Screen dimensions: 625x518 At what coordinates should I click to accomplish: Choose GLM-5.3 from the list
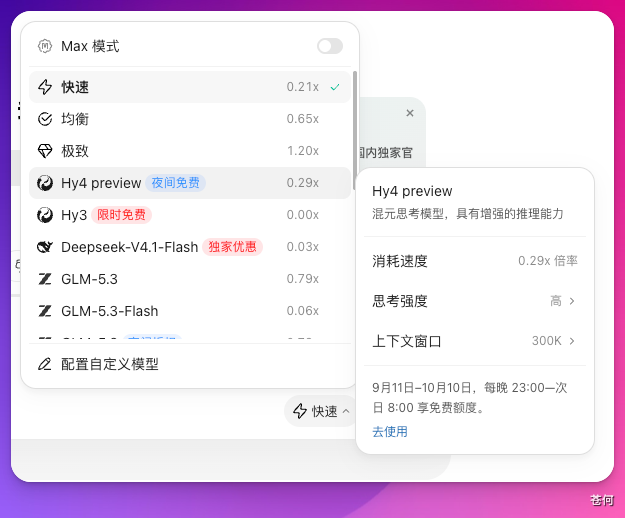190,279
